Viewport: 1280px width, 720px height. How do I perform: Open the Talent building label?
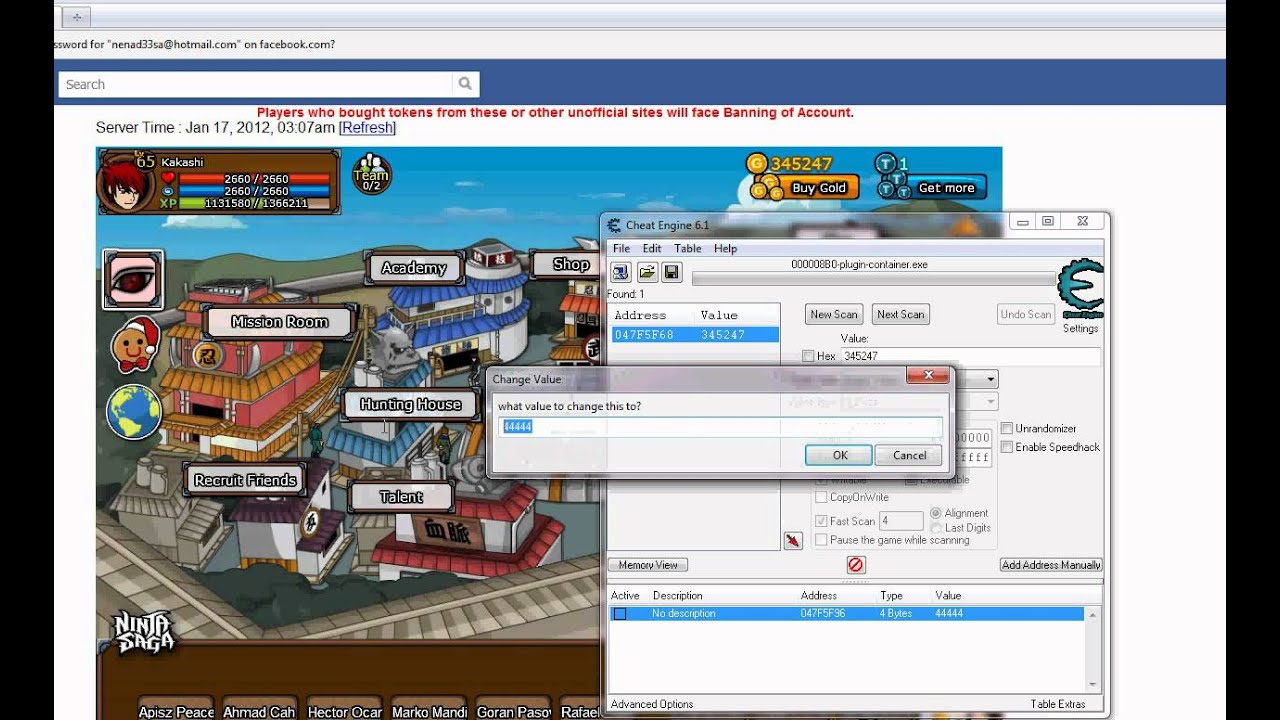(401, 497)
